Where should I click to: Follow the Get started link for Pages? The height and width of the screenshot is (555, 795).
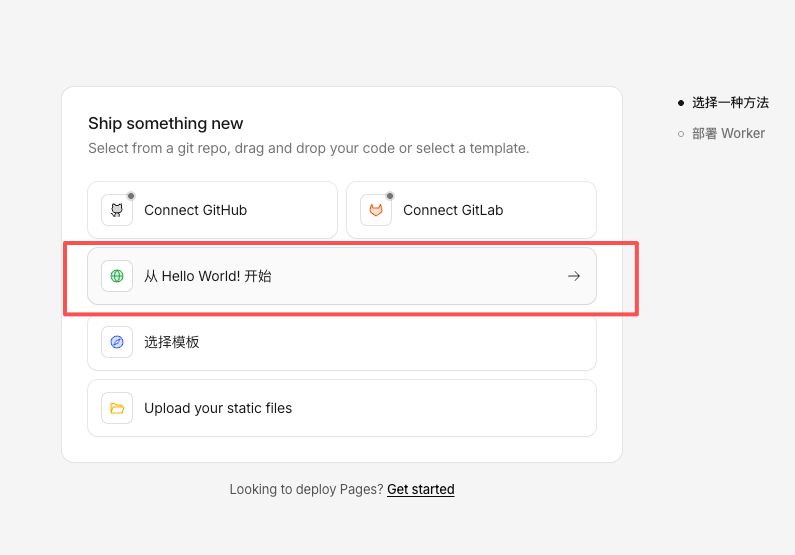[x=421, y=489]
